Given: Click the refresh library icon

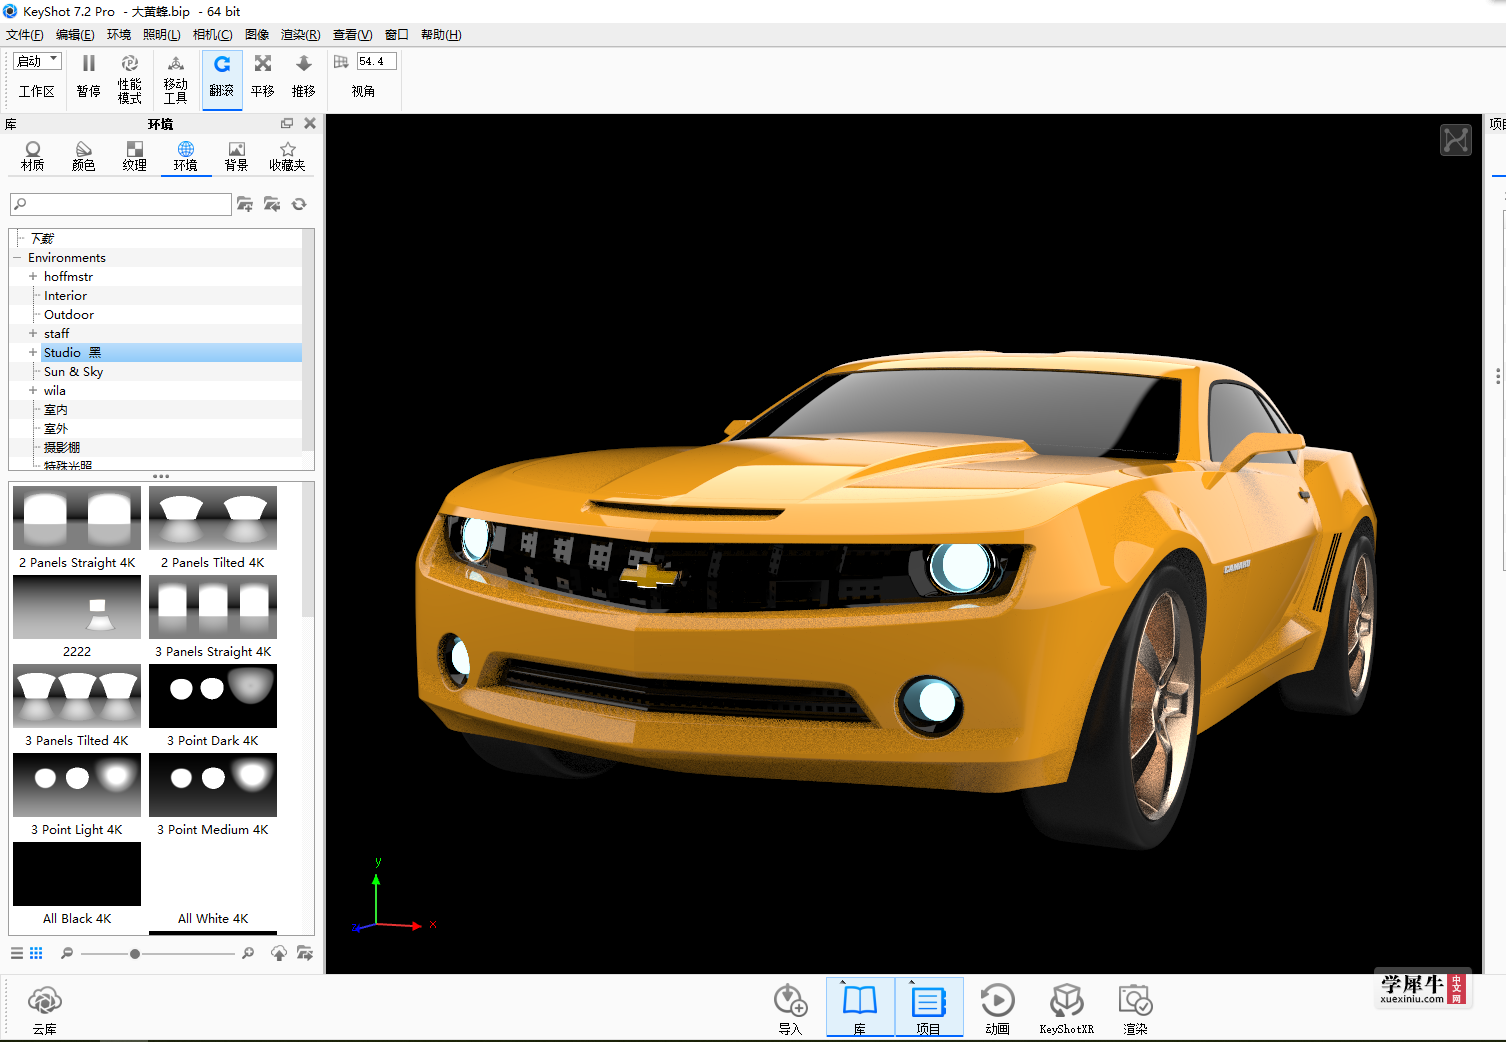Looking at the screenshot, I should click(x=299, y=204).
